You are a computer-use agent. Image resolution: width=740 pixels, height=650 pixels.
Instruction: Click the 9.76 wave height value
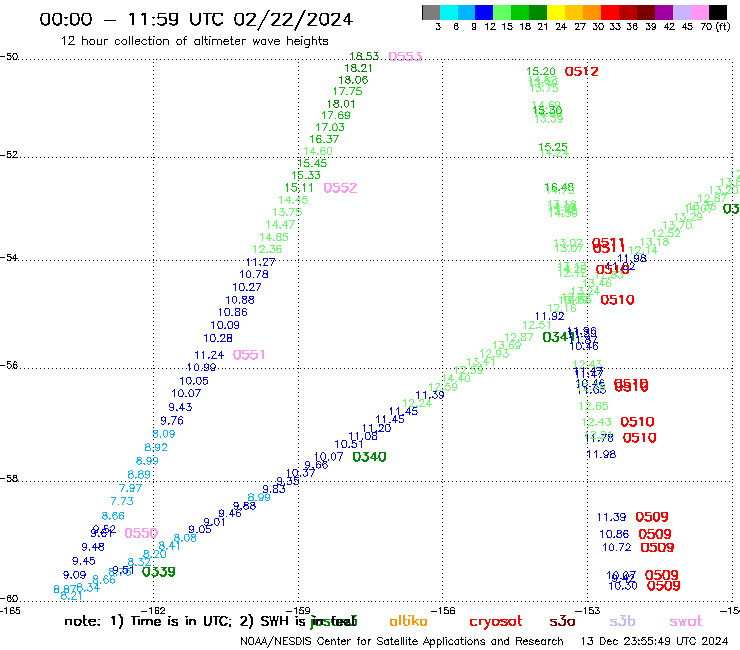[x=172, y=421]
